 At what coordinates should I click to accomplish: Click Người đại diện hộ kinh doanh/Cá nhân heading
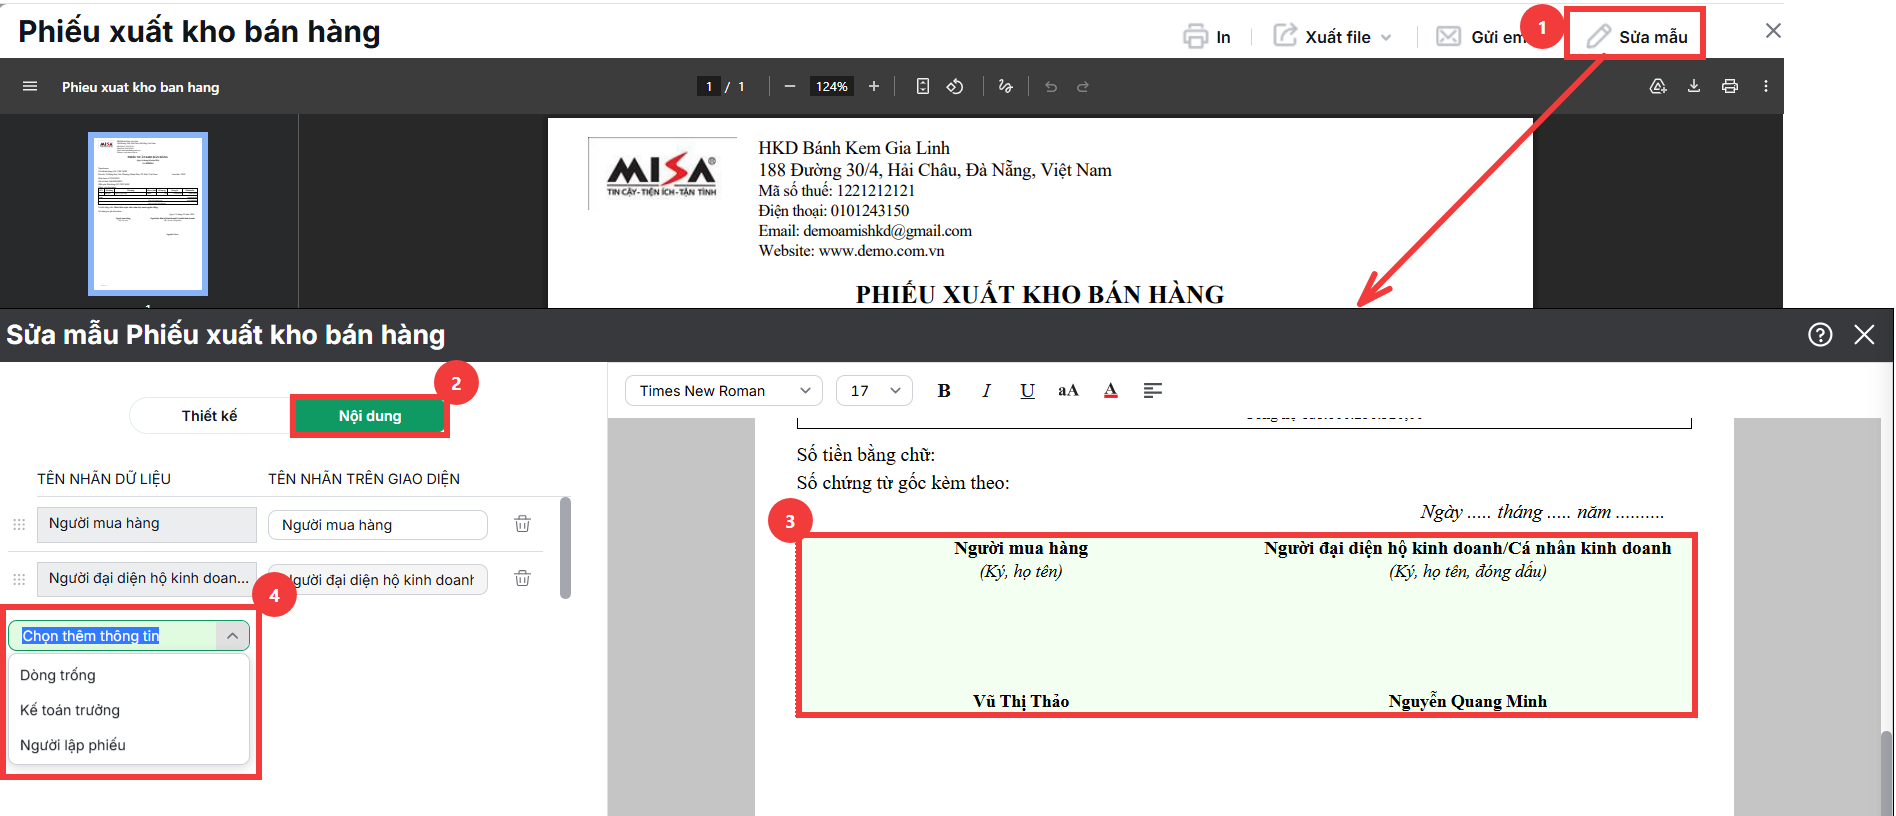point(1467,548)
